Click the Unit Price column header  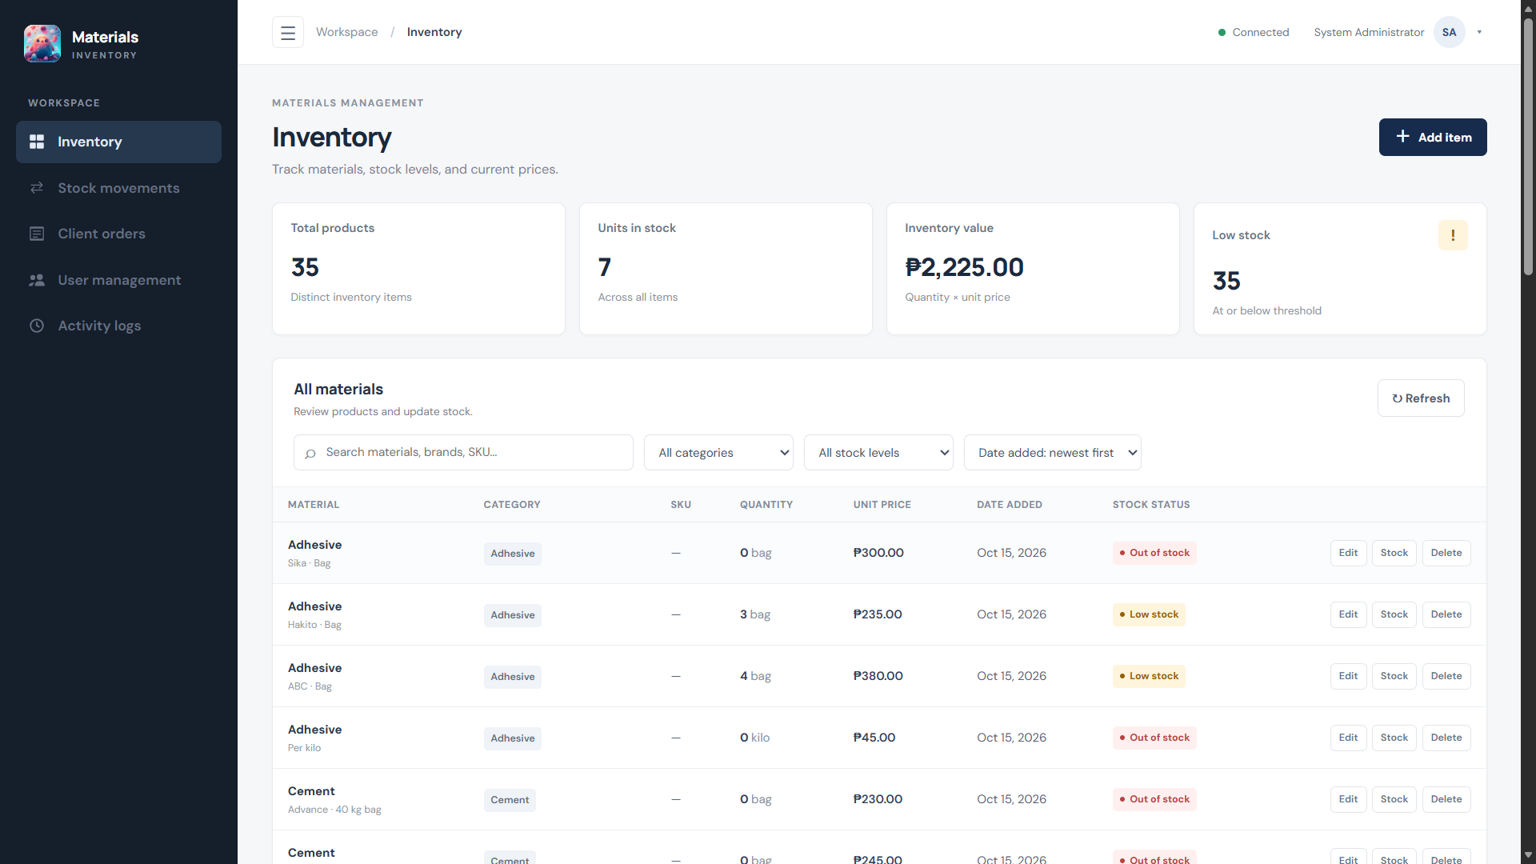point(882,505)
